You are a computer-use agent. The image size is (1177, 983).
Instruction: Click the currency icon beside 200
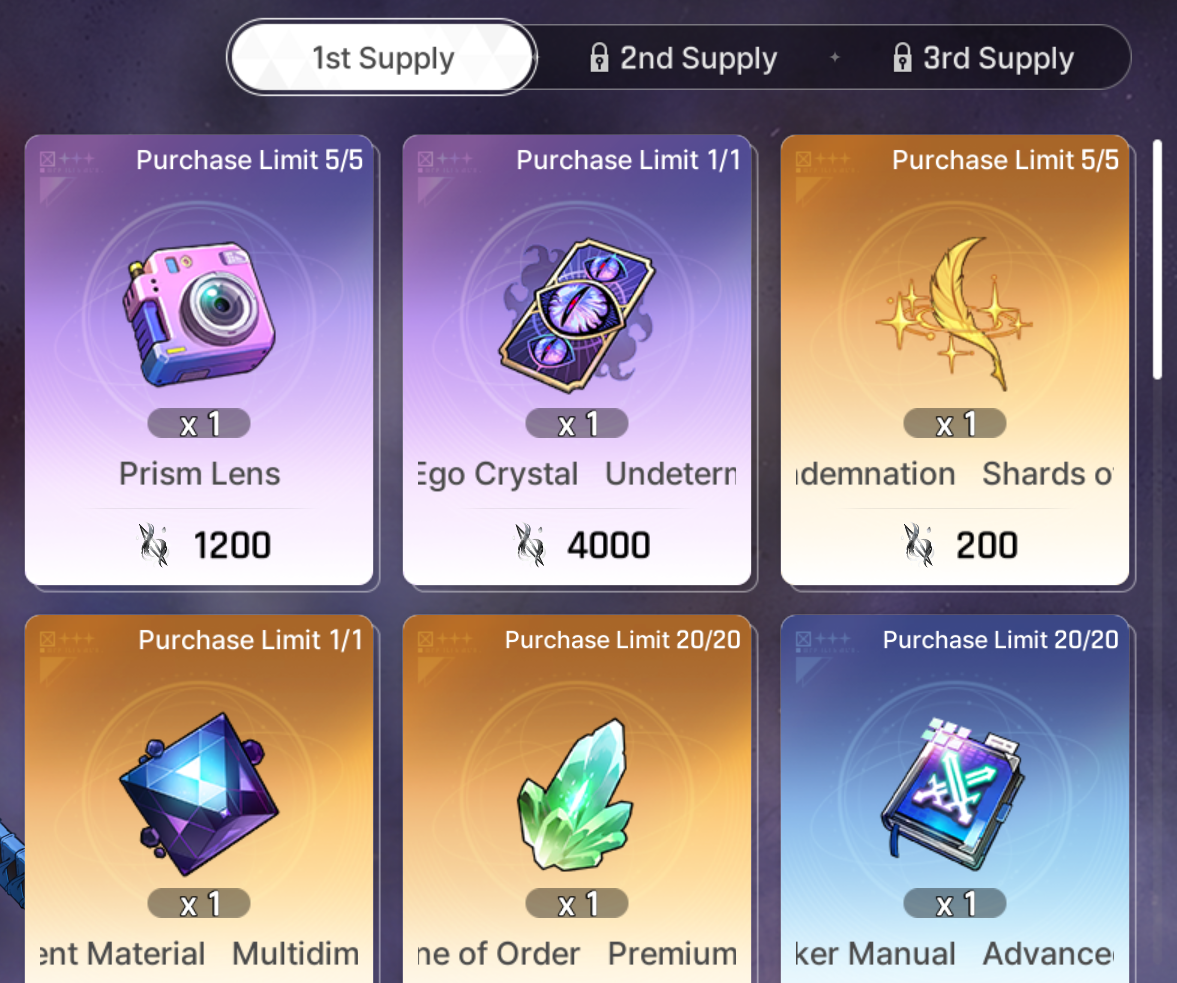tap(917, 545)
